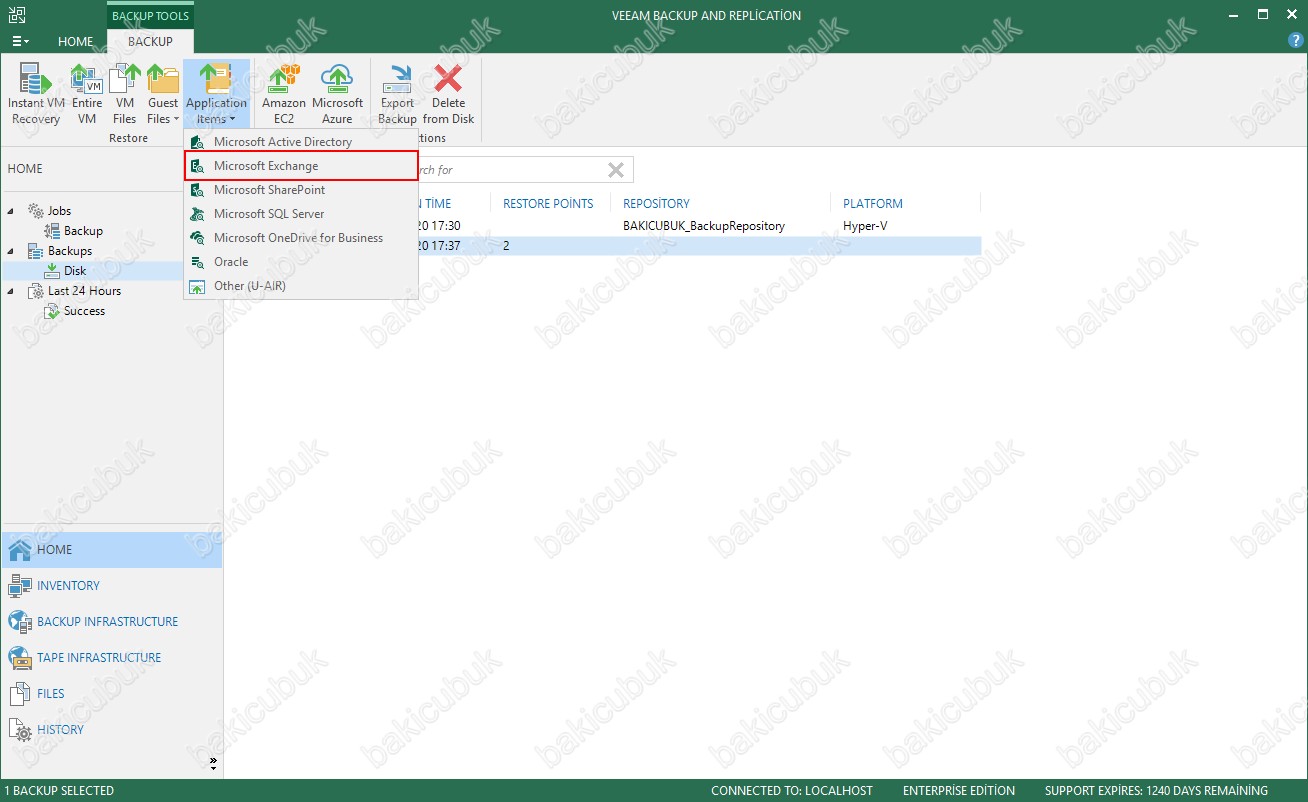Click BAKICUBUK_BackupRepository cell
The height and width of the screenshot is (802, 1308).
tap(704, 226)
